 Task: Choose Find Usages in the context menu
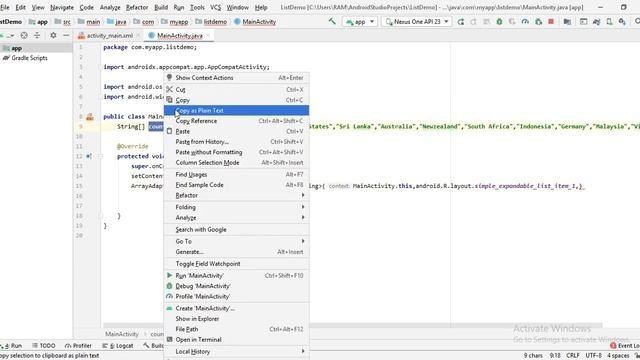236,174
